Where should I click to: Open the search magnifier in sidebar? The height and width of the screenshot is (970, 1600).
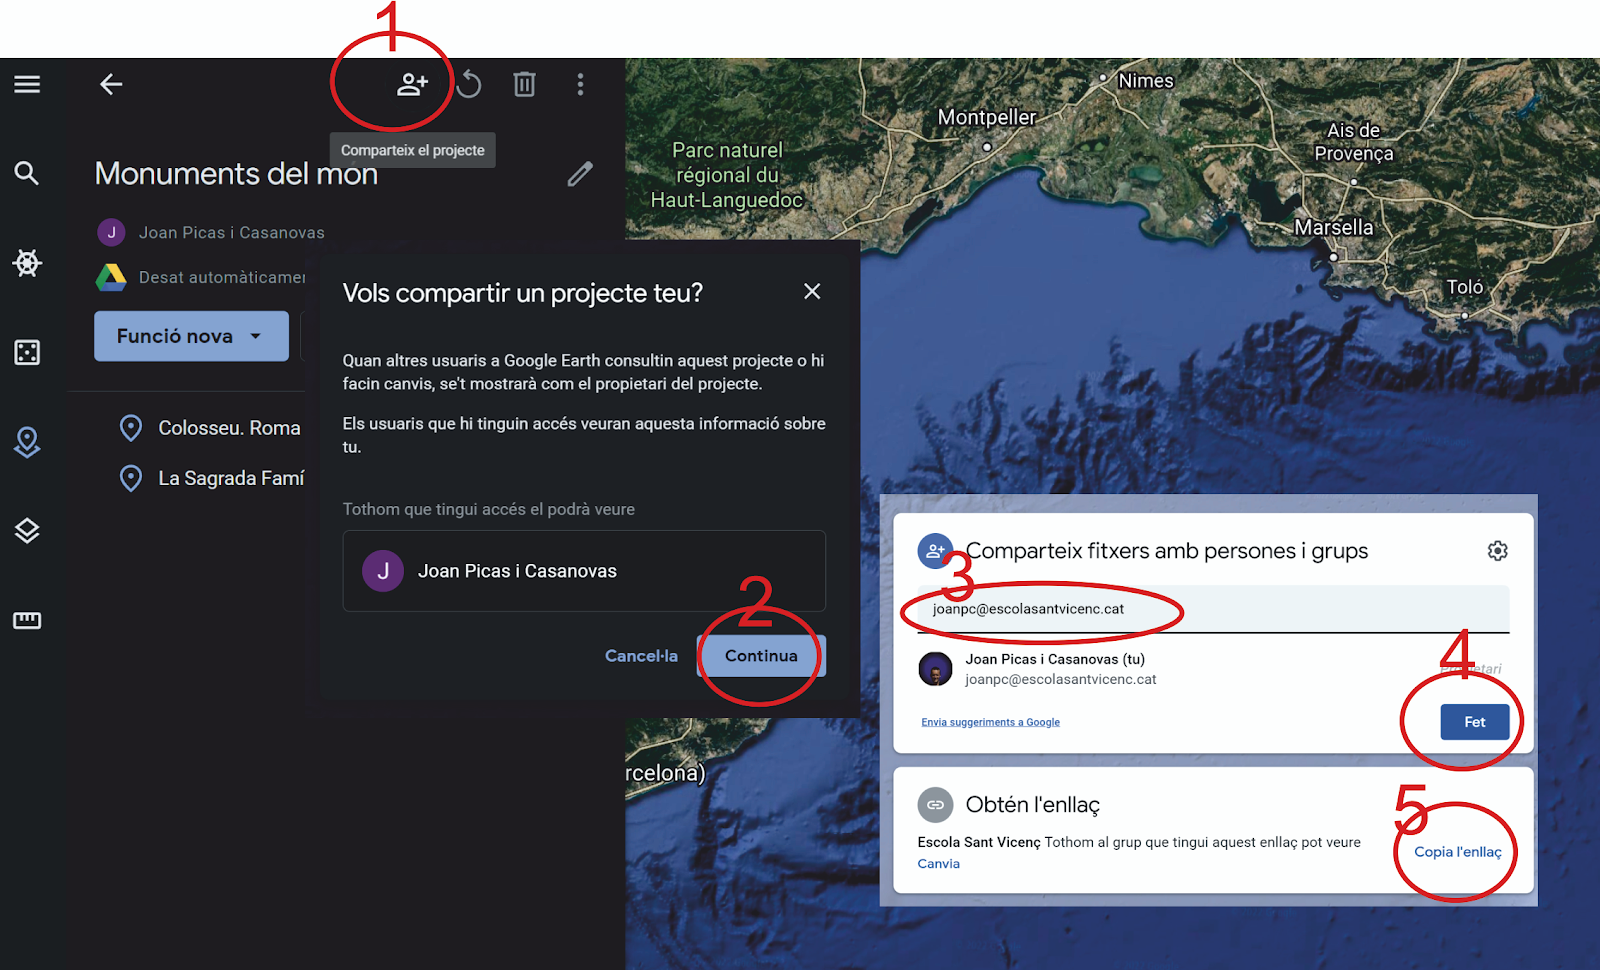tap(27, 173)
